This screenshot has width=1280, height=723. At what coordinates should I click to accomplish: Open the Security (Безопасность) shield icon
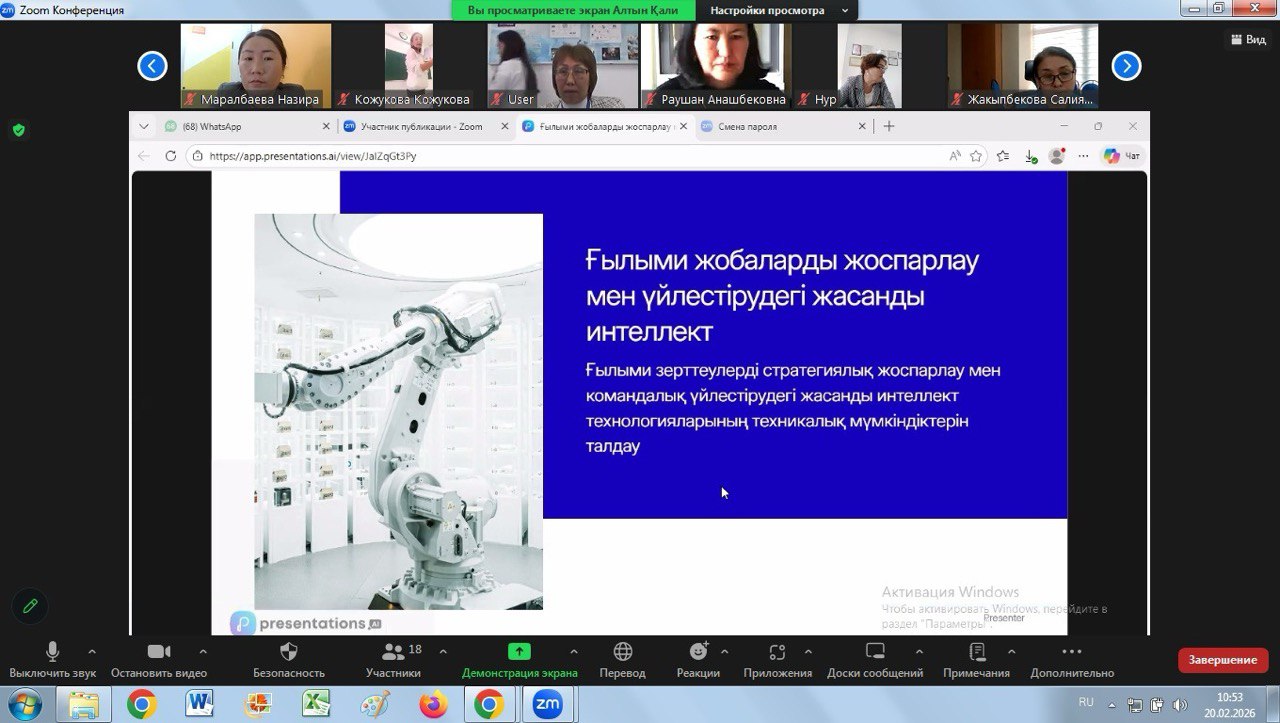288,652
